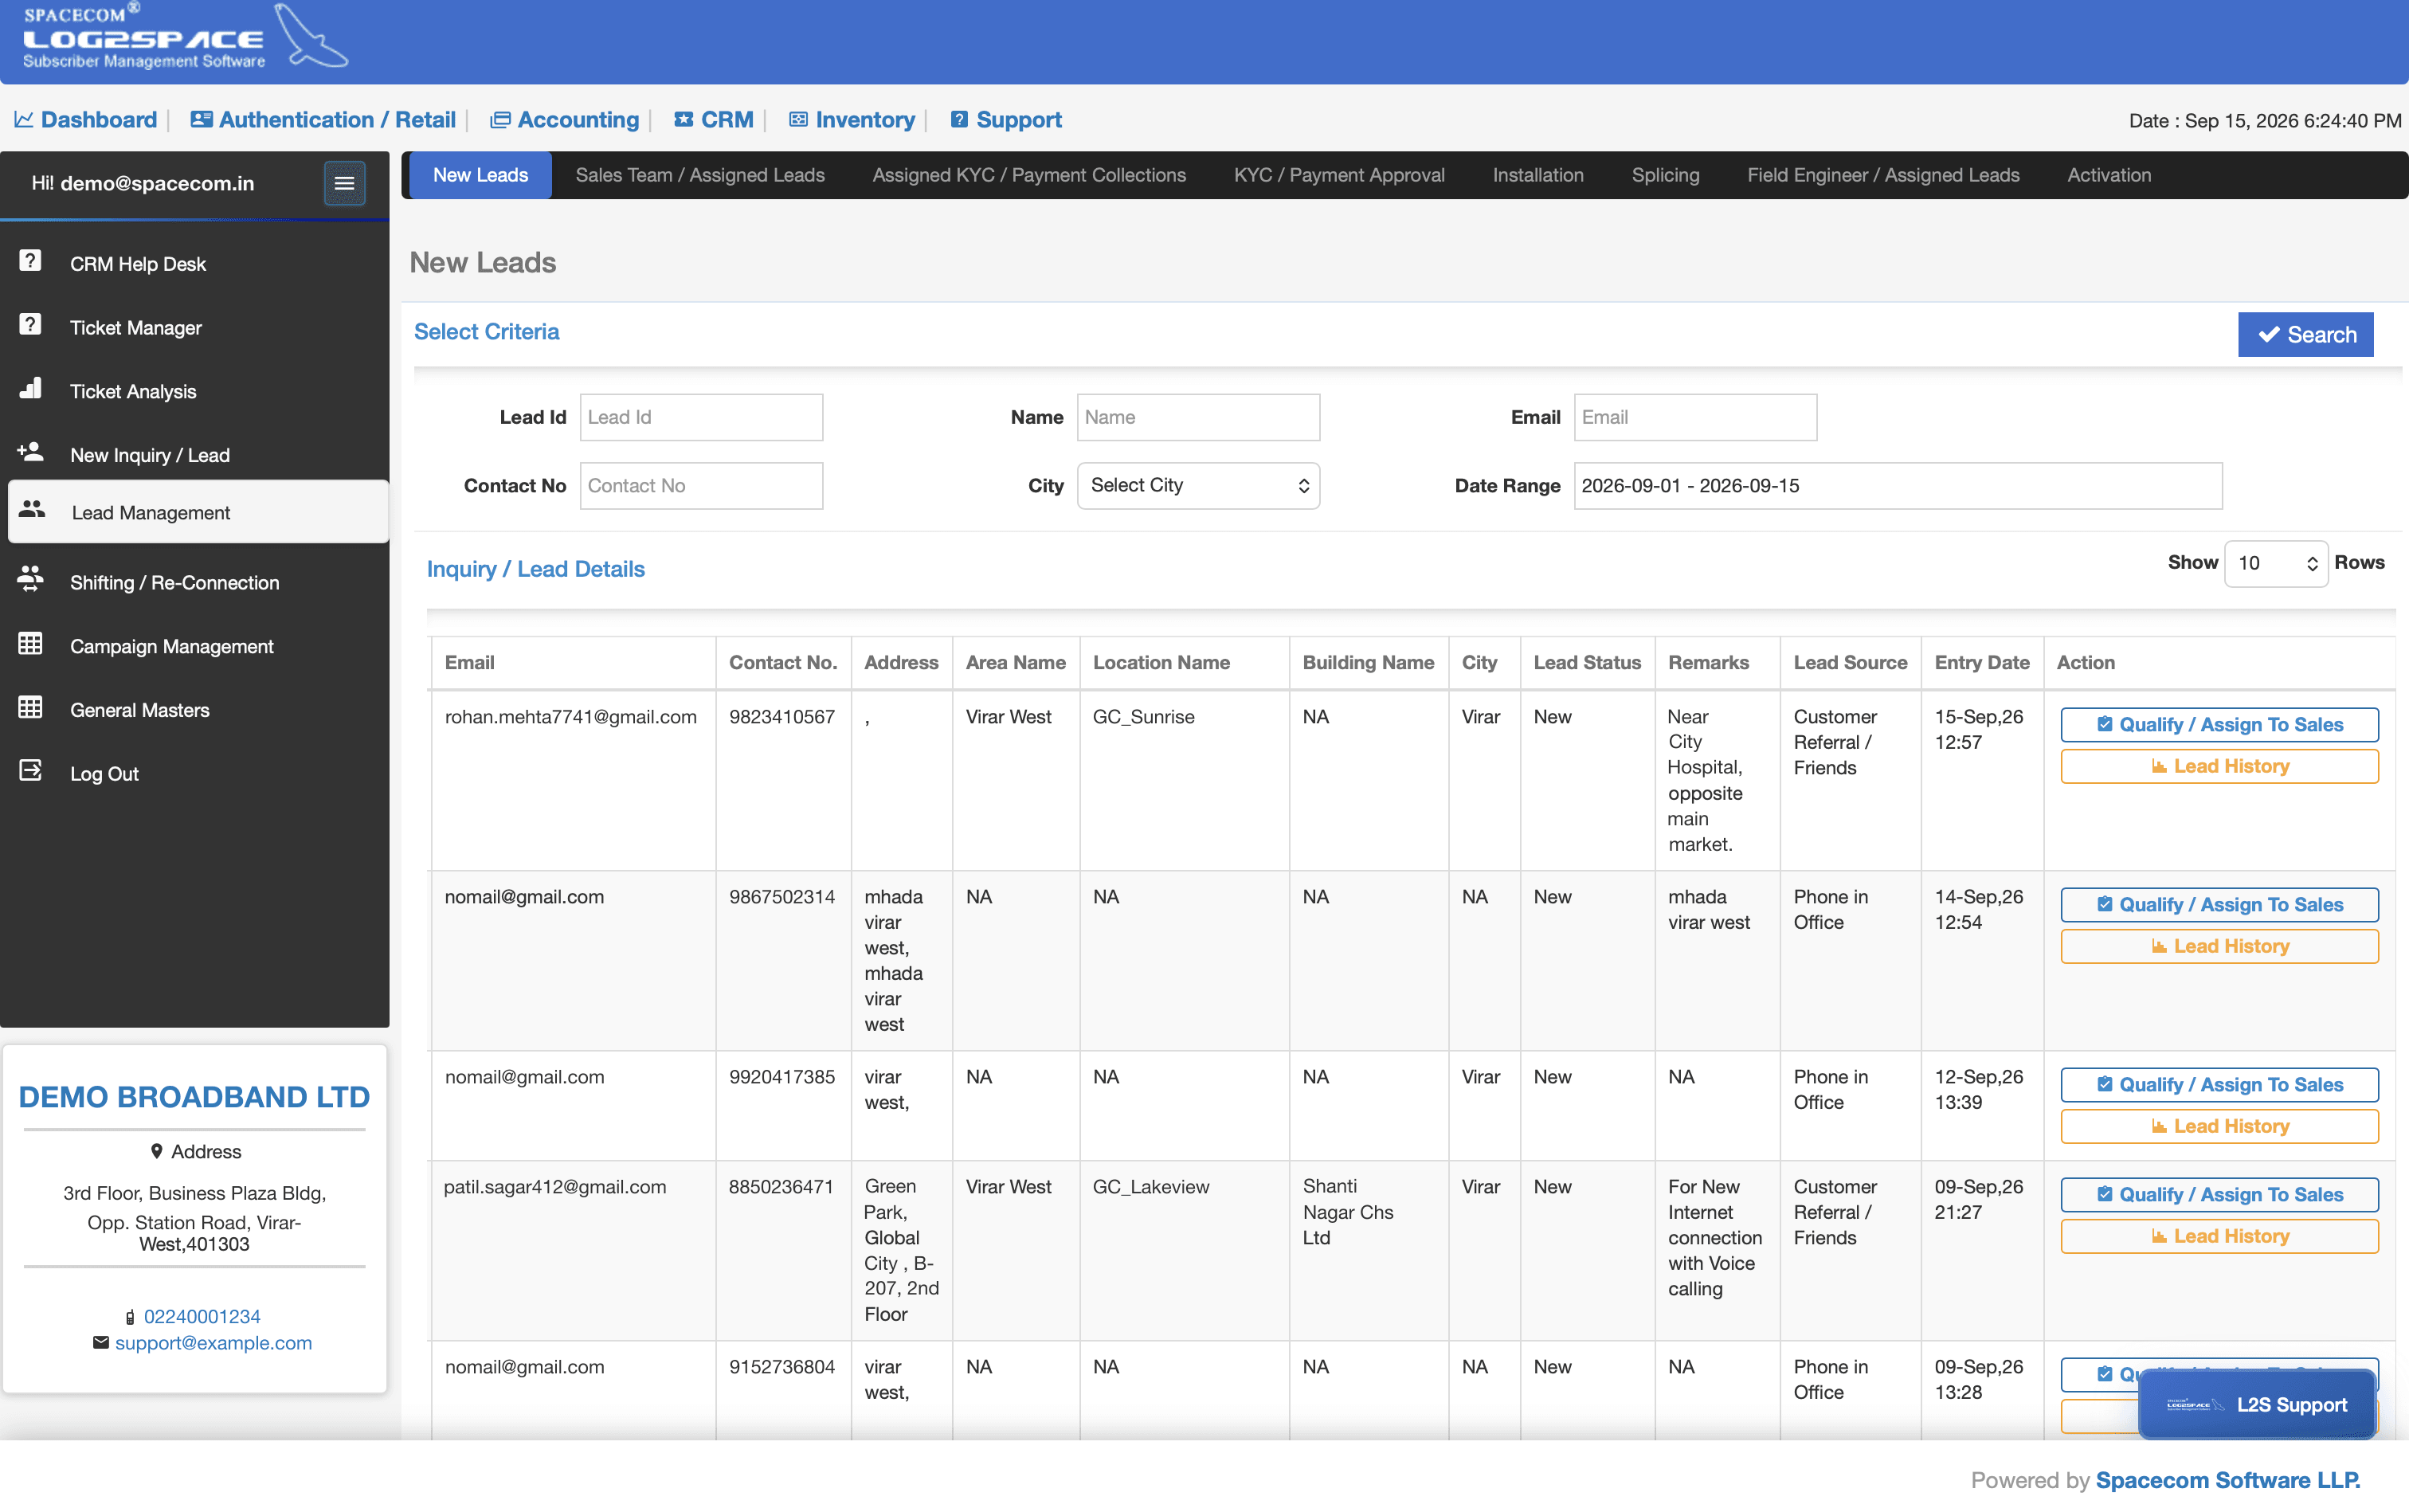
Task: Click the Accounting icon in the top nav
Action: 500,120
